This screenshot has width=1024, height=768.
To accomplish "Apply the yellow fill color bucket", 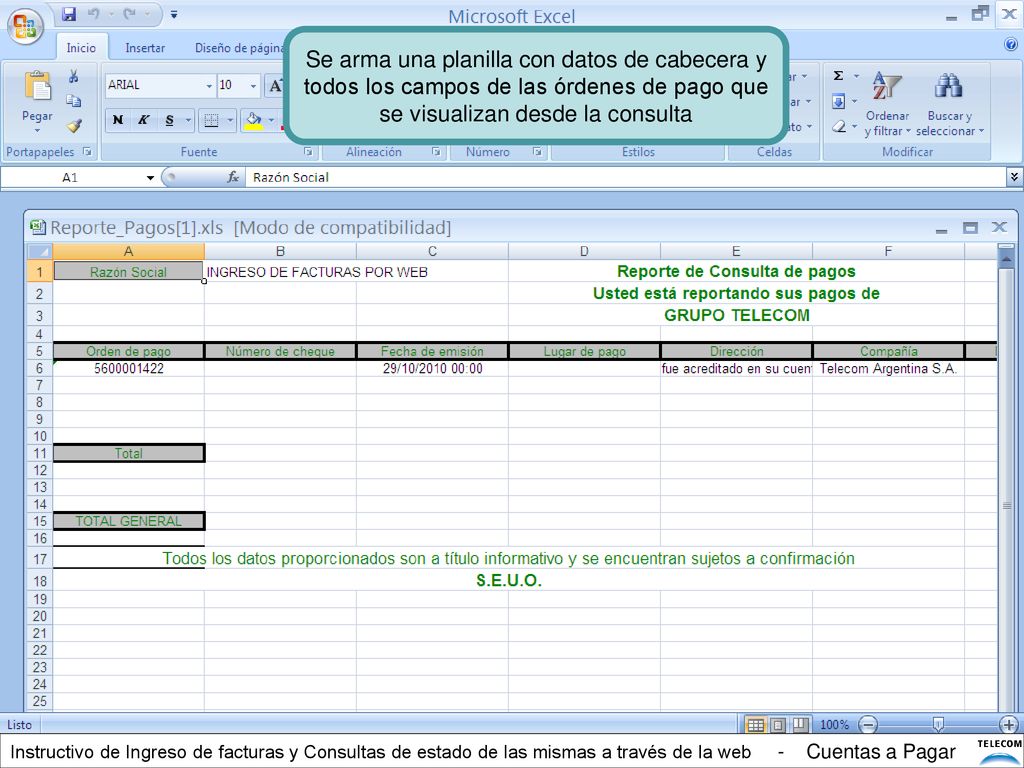I will click(253, 120).
